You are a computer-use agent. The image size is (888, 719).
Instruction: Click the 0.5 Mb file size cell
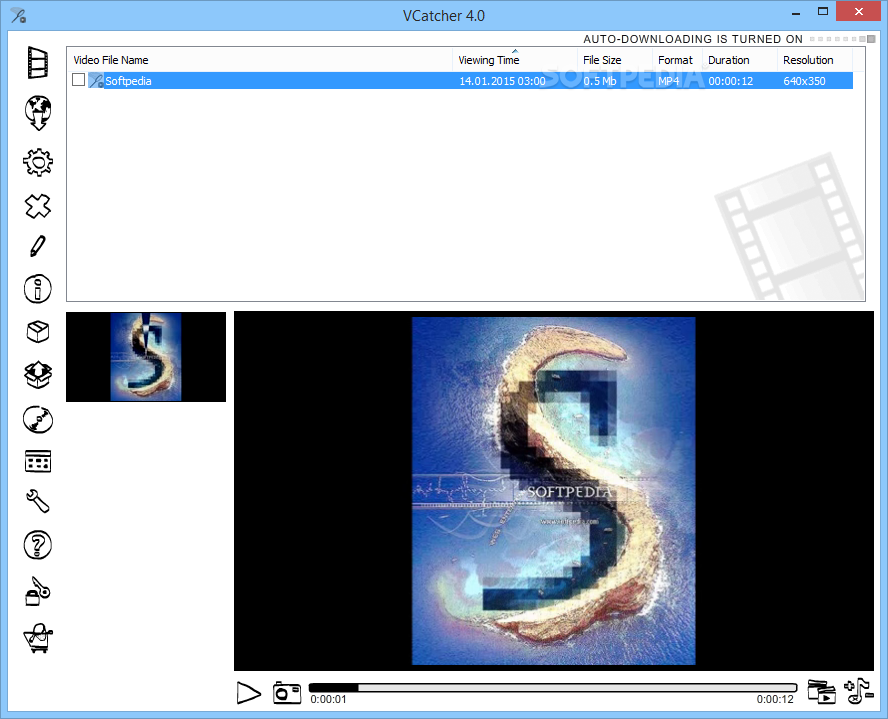pos(600,81)
